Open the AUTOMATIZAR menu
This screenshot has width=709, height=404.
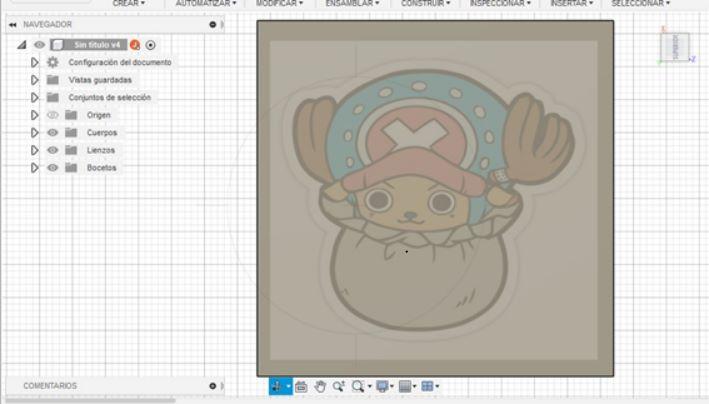206,3
